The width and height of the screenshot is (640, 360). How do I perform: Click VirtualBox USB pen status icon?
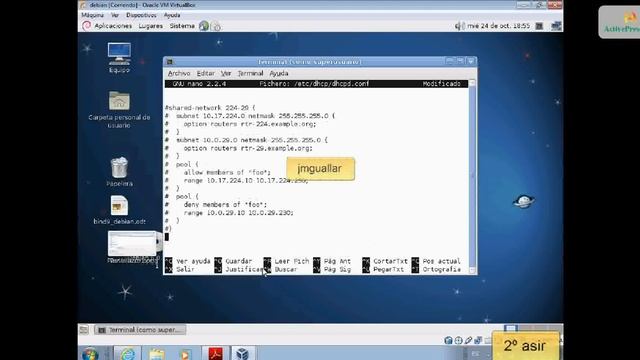[x=468, y=340]
